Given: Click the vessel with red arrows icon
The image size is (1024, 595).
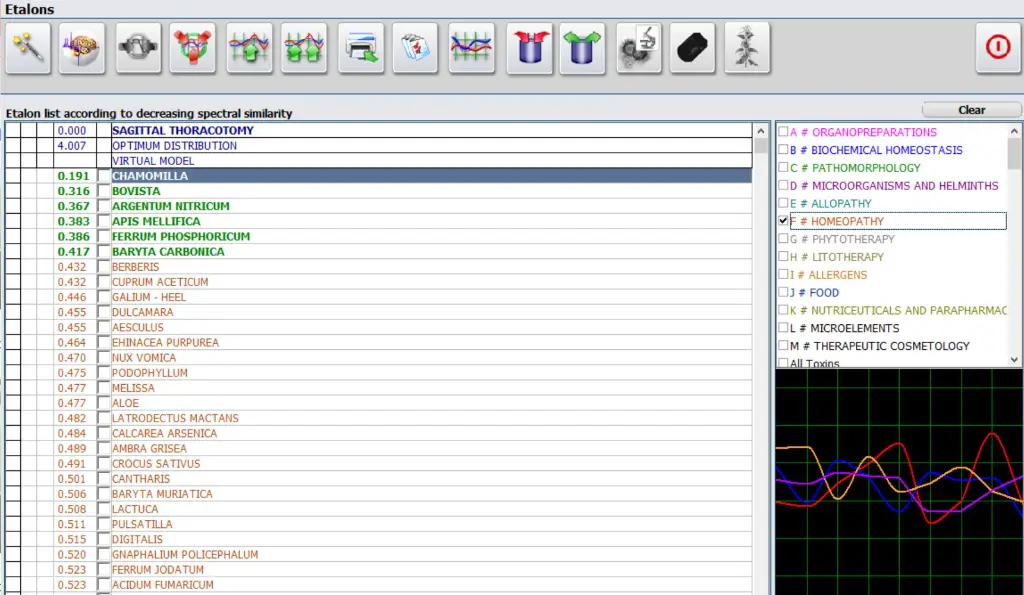Looking at the screenshot, I should point(529,48).
